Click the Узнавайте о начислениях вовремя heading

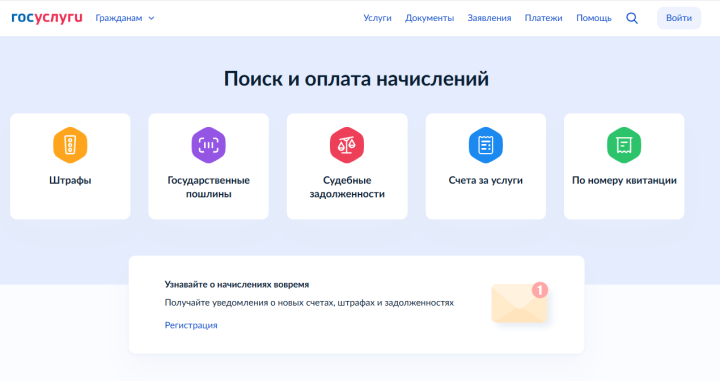[x=236, y=285]
